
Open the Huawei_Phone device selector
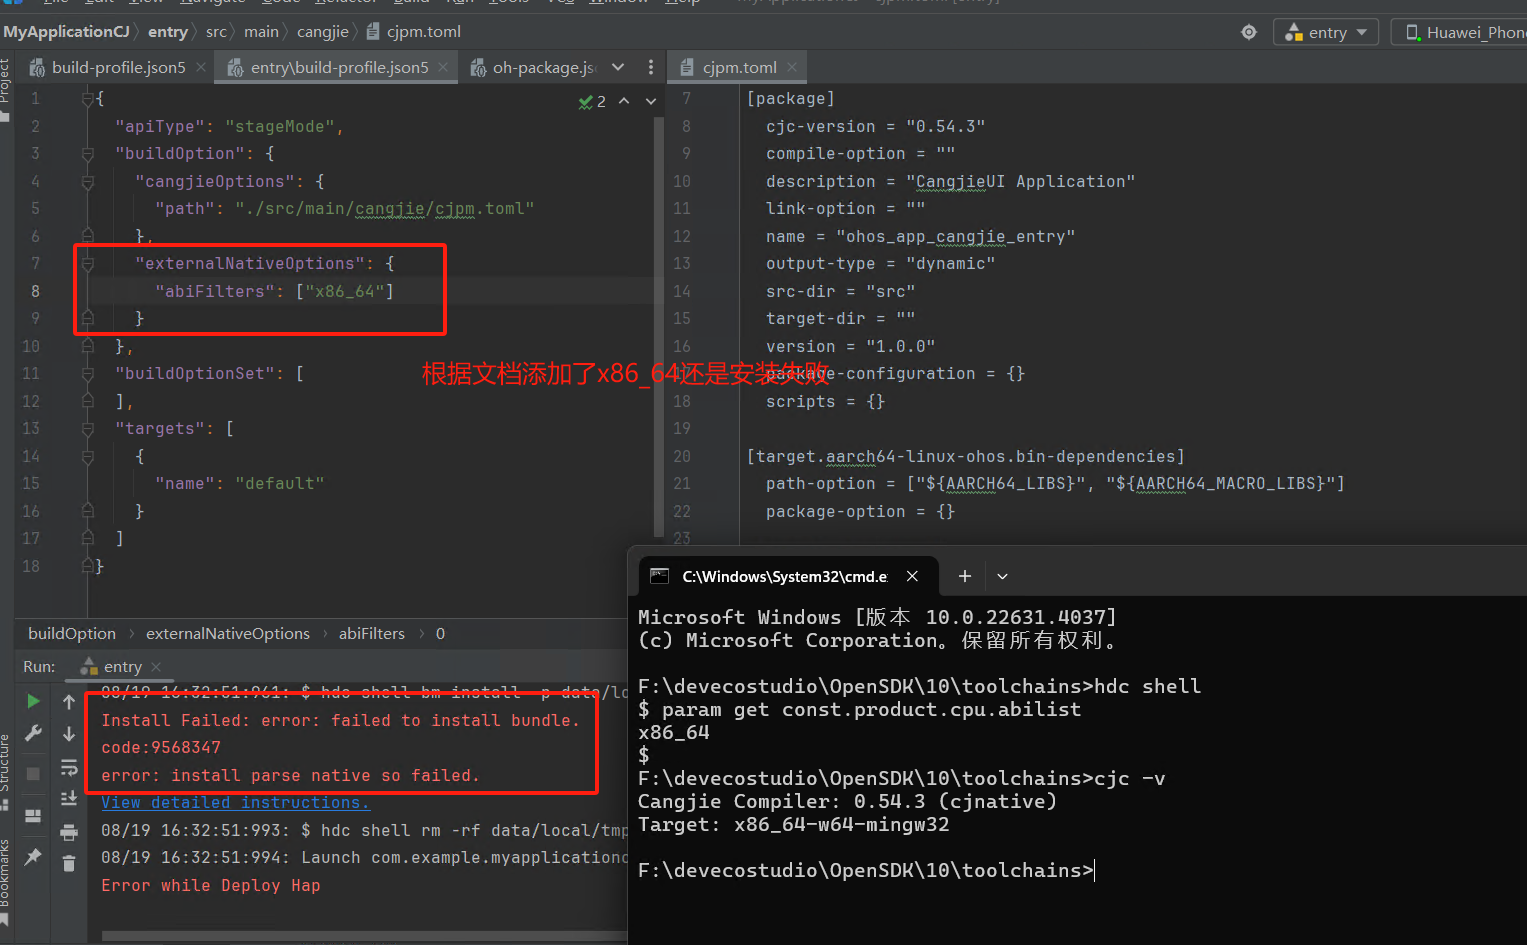point(1461,32)
